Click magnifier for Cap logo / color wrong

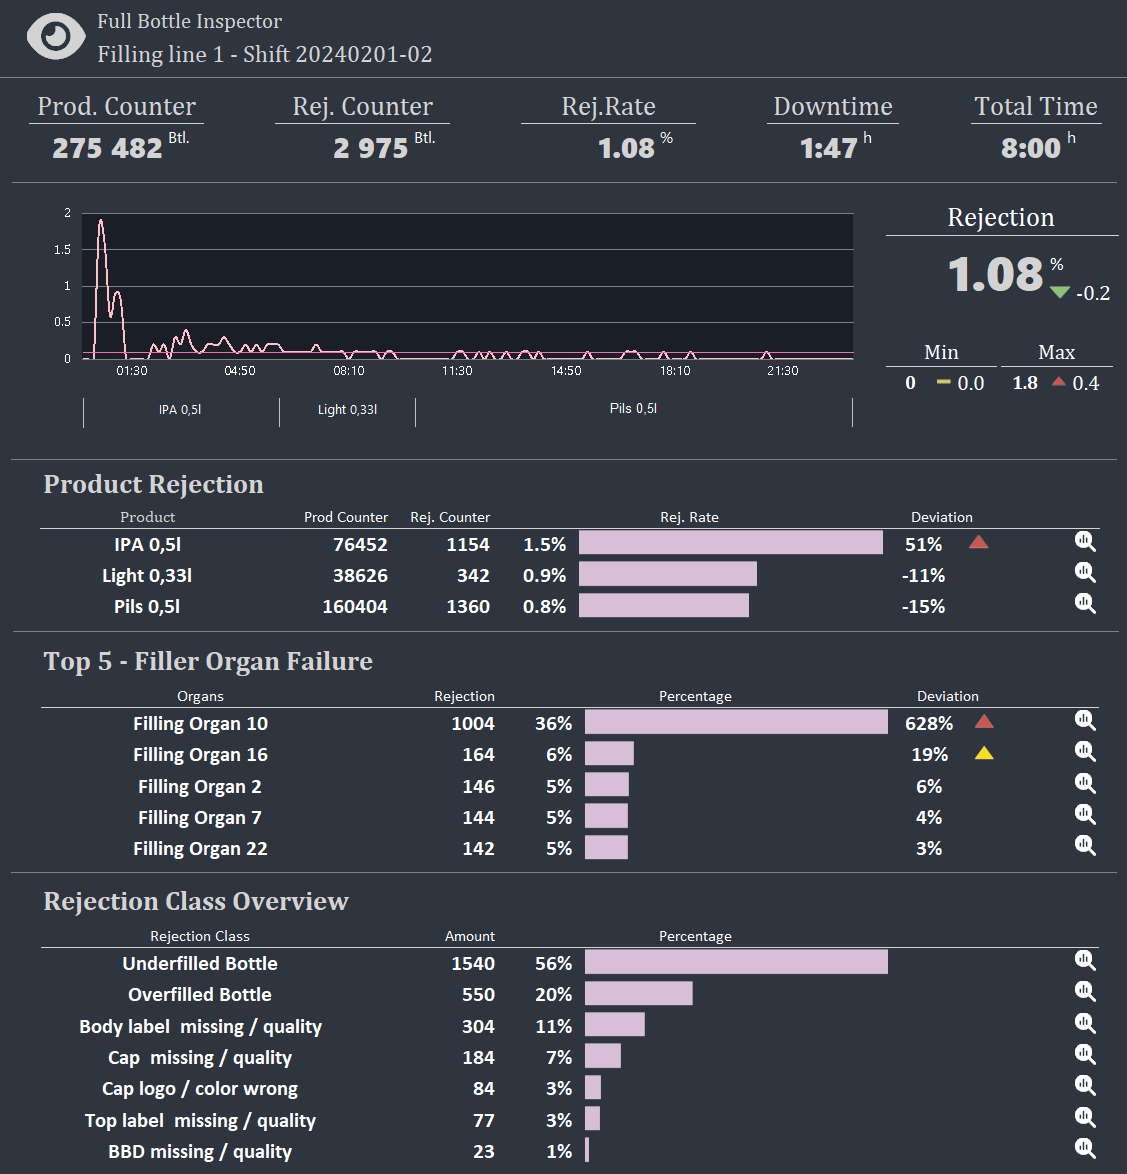point(1085,1086)
